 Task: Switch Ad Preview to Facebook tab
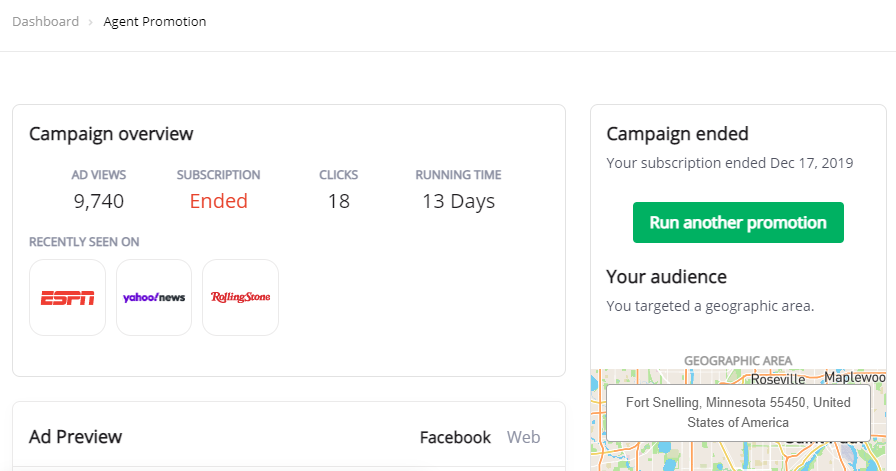(x=455, y=437)
